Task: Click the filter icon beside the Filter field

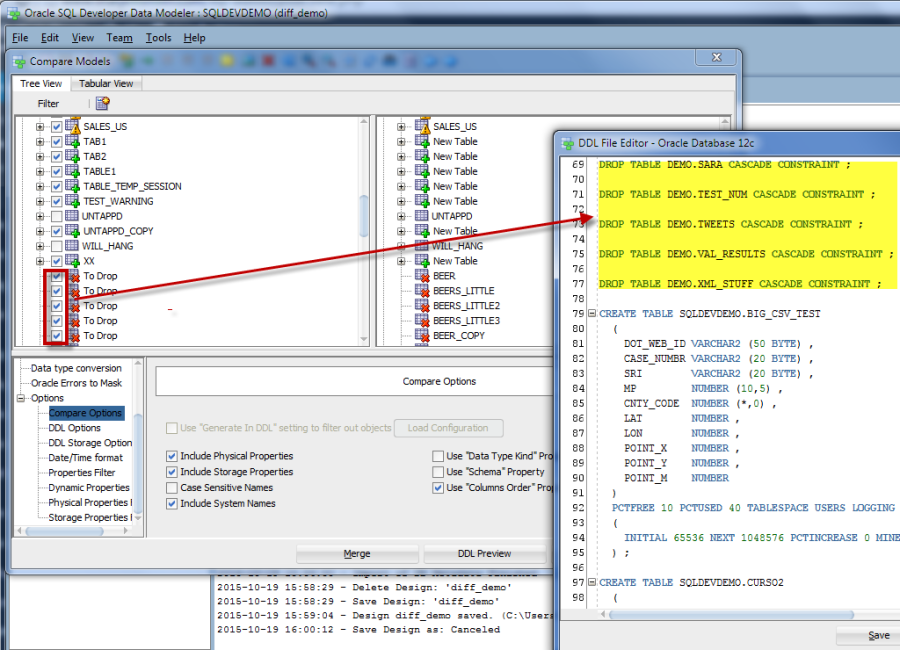Action: pyautogui.click(x=101, y=104)
